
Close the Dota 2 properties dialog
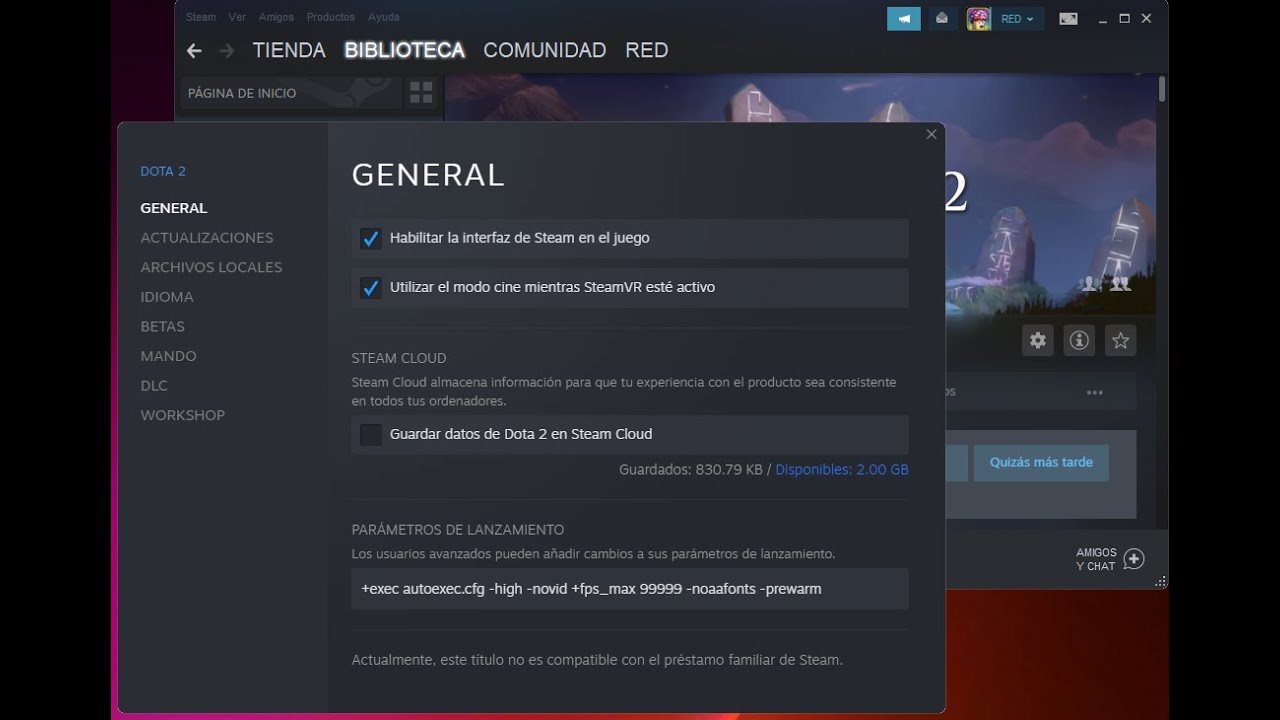(931, 134)
